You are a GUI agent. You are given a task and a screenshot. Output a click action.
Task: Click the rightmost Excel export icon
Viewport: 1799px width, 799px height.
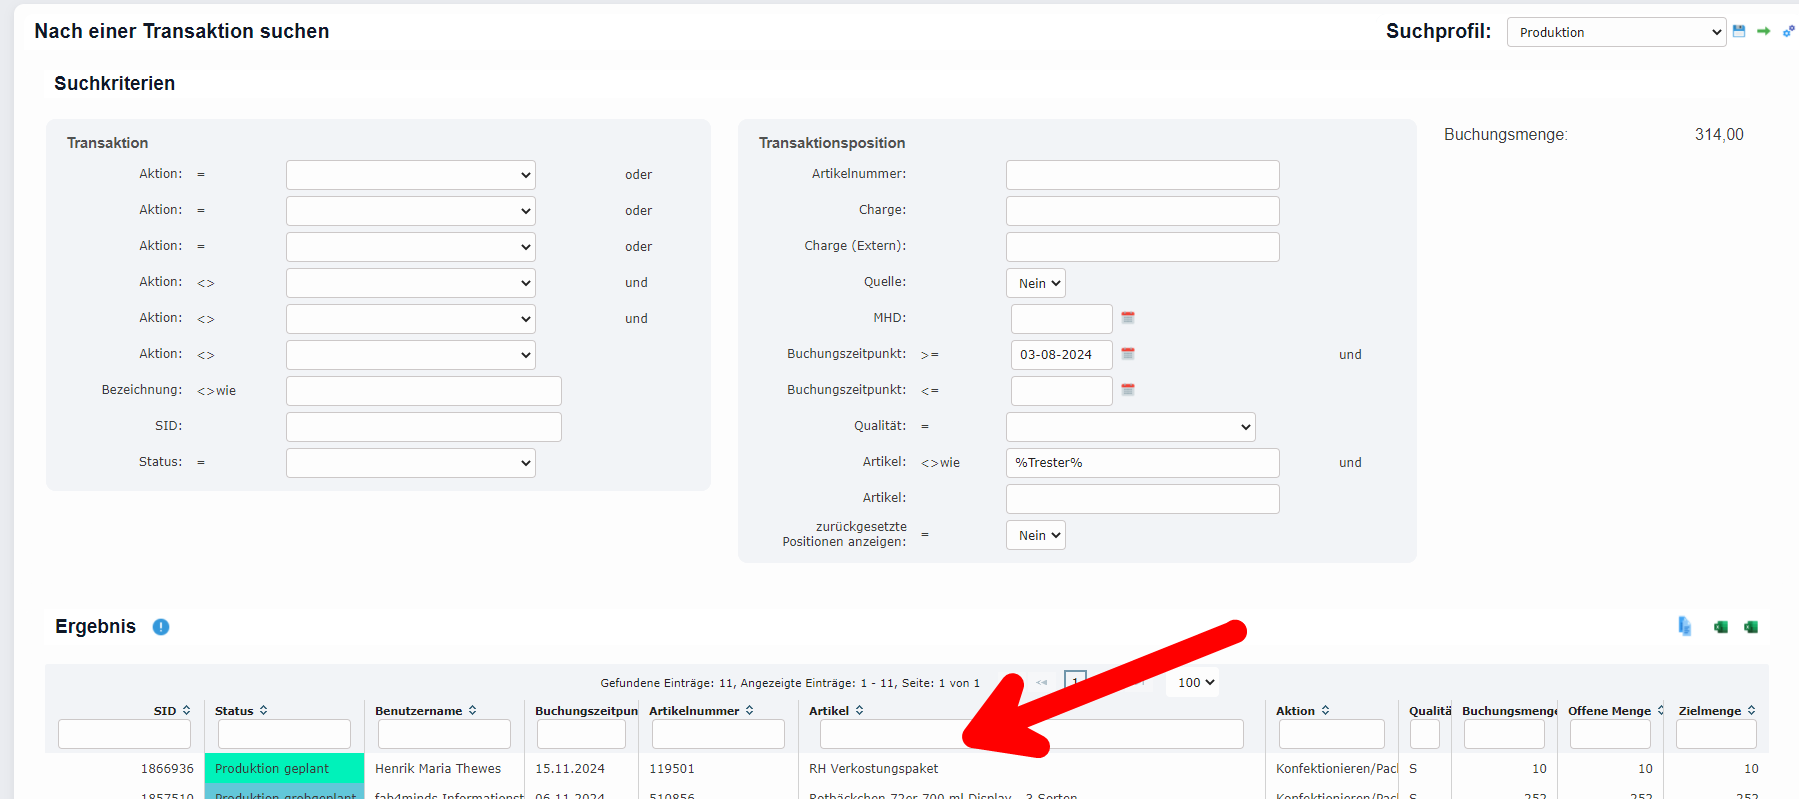click(1751, 627)
